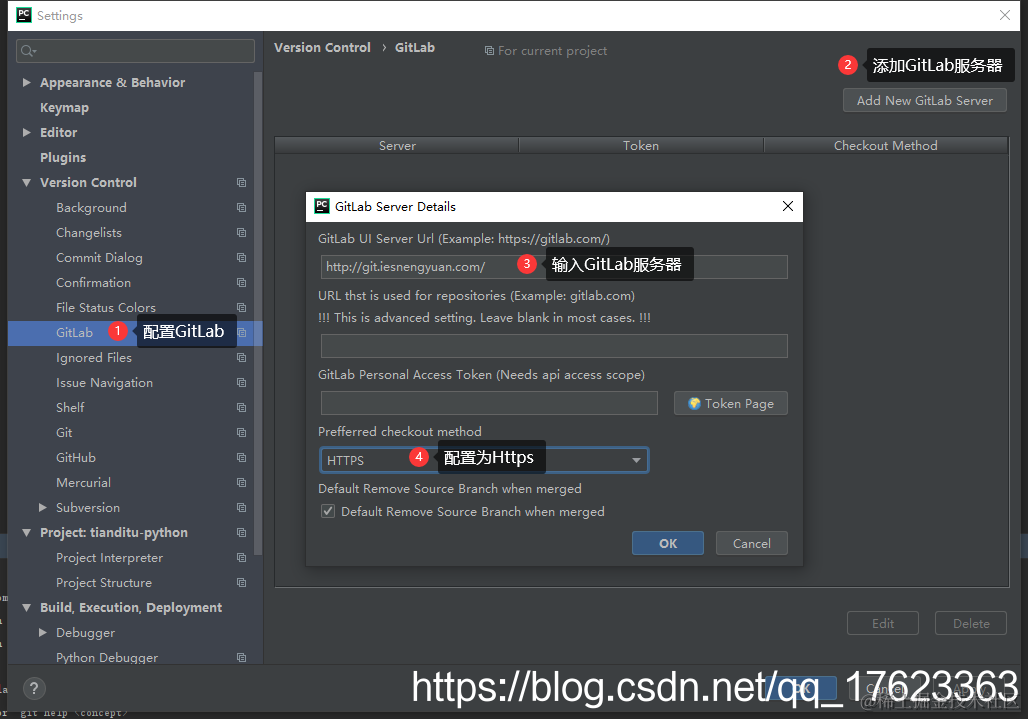Click the settings tree vertical scrollbar

[258, 313]
